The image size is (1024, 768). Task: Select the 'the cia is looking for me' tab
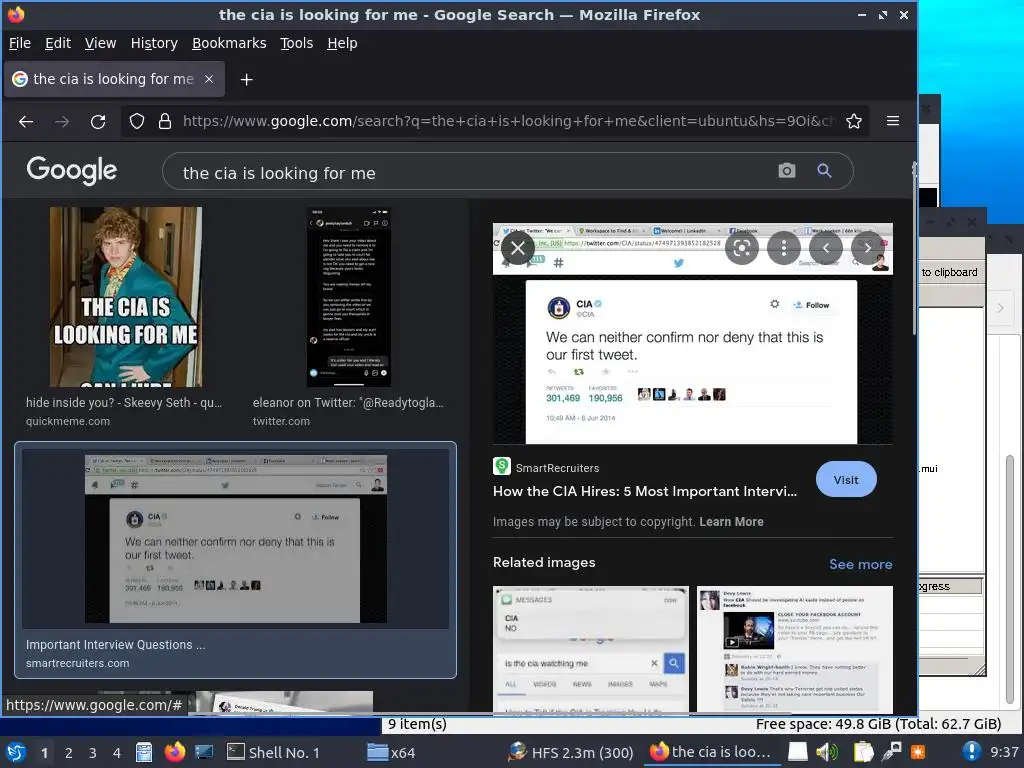(114, 79)
